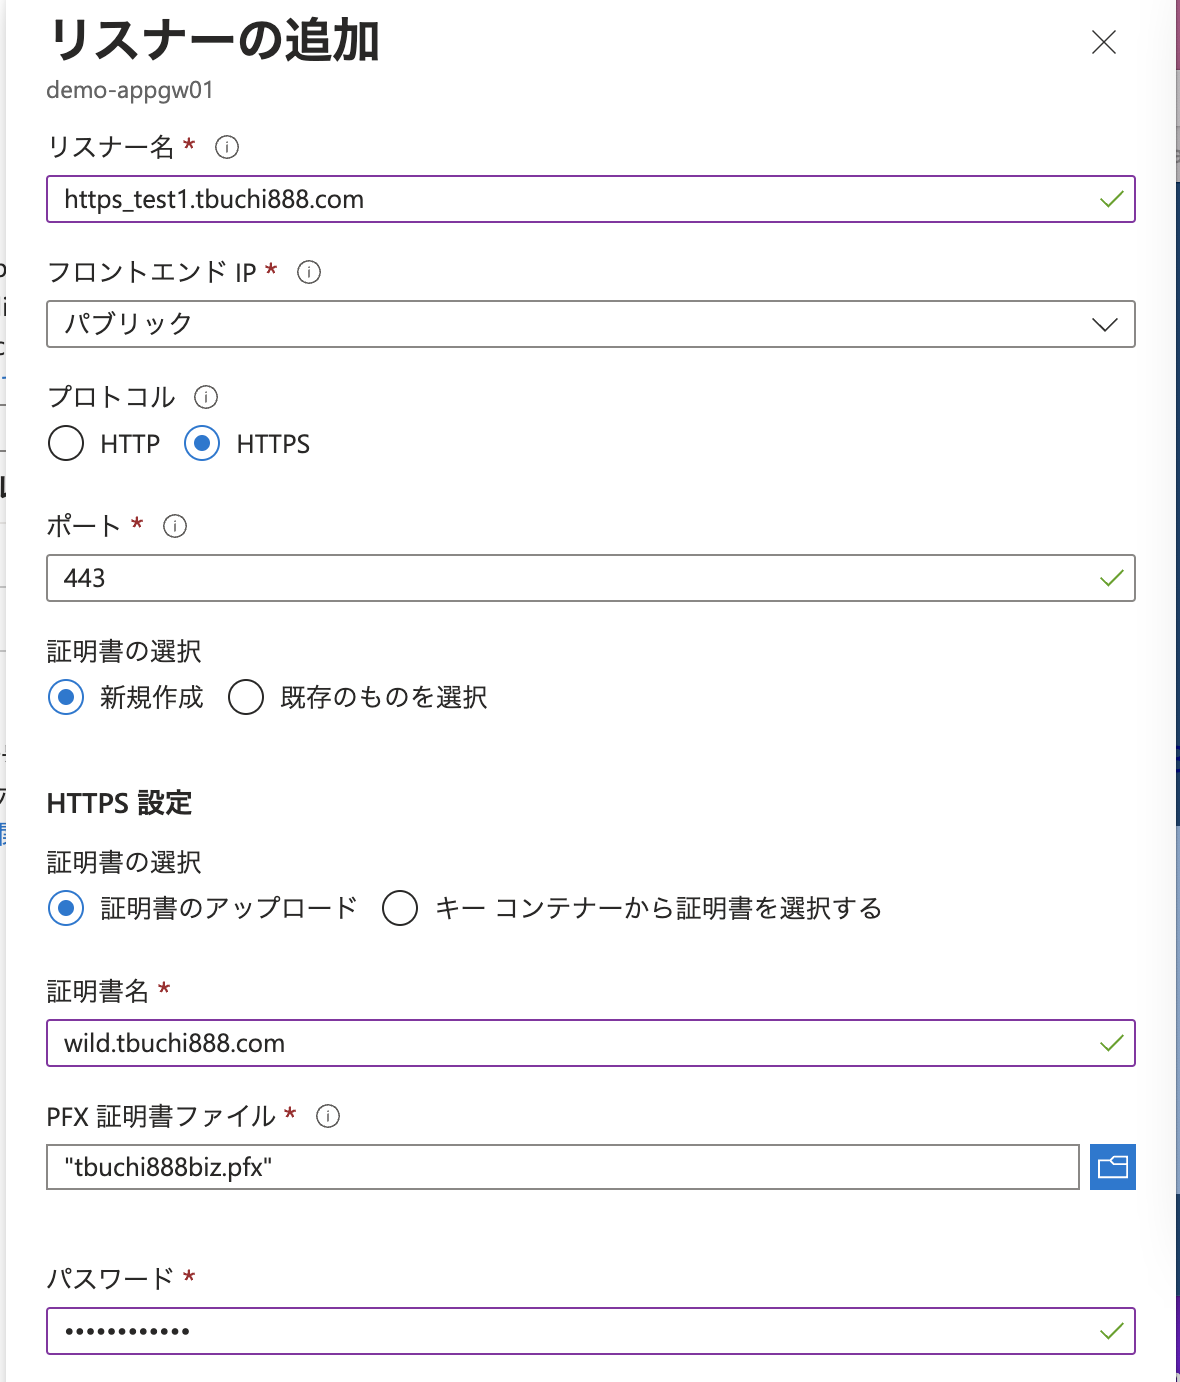Choose 既存のものを選択 for certificate selection

click(x=245, y=697)
